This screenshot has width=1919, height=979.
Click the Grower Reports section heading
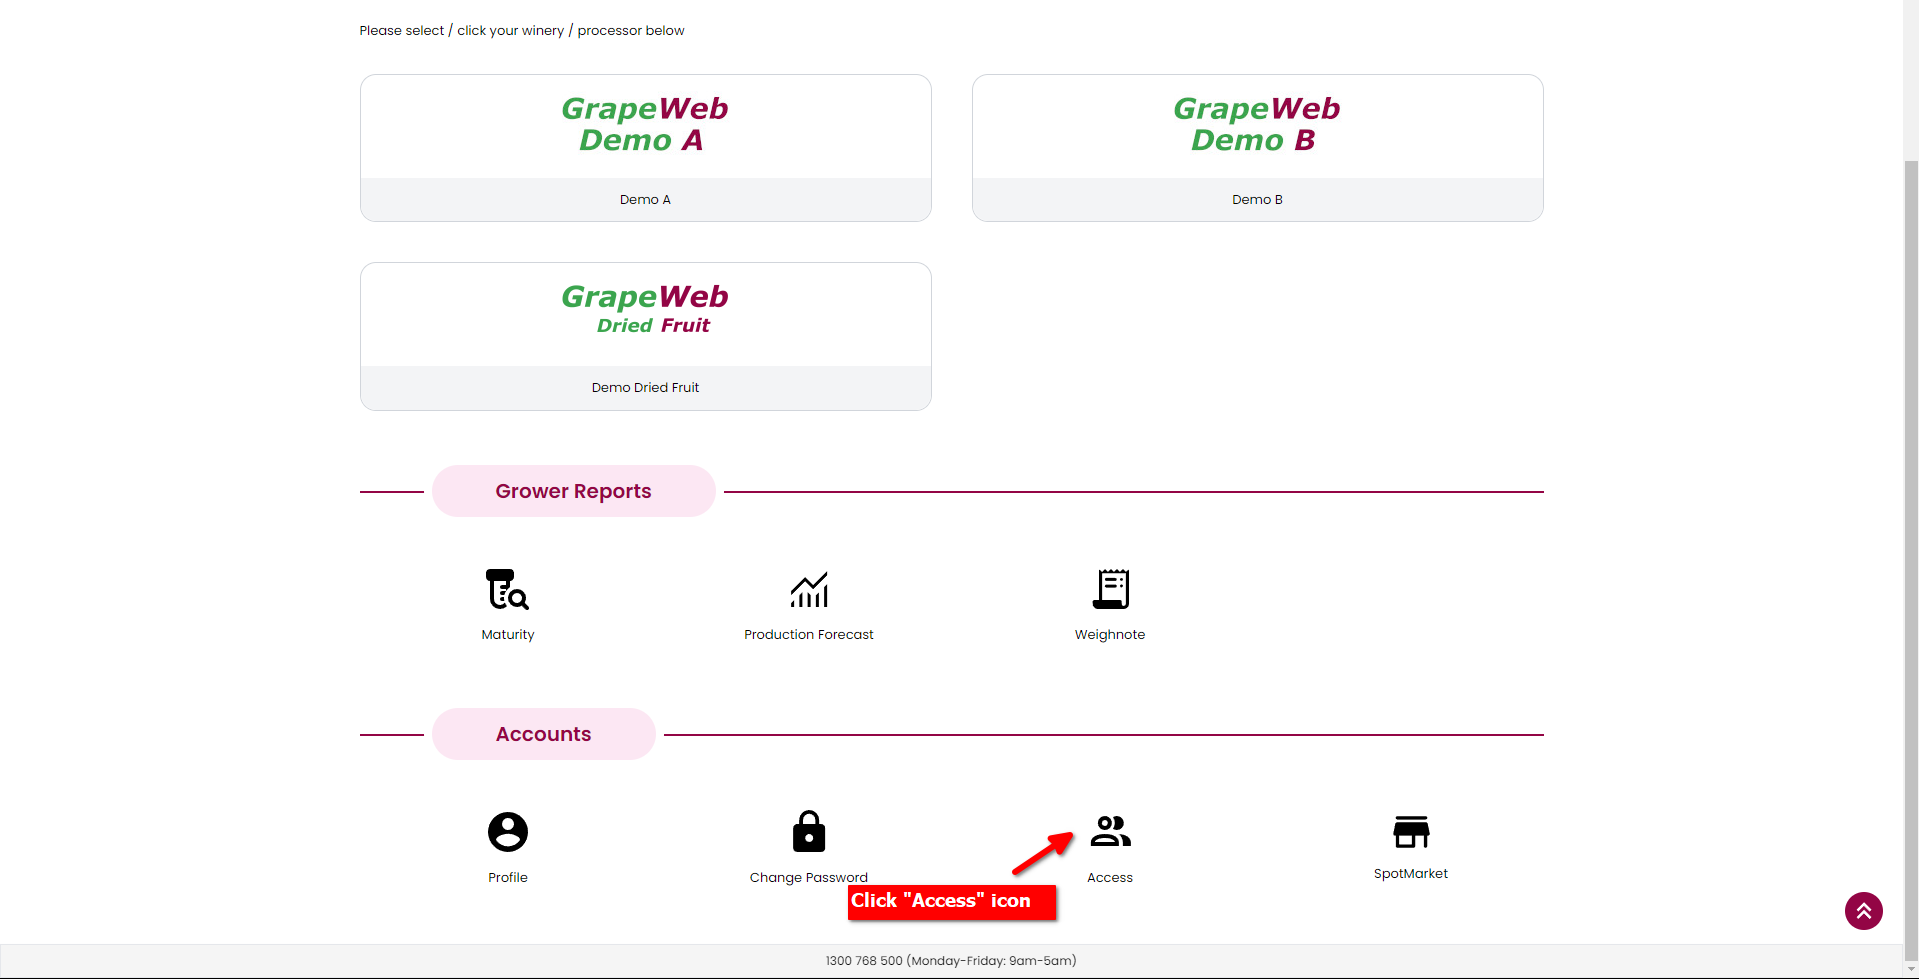[x=573, y=490]
